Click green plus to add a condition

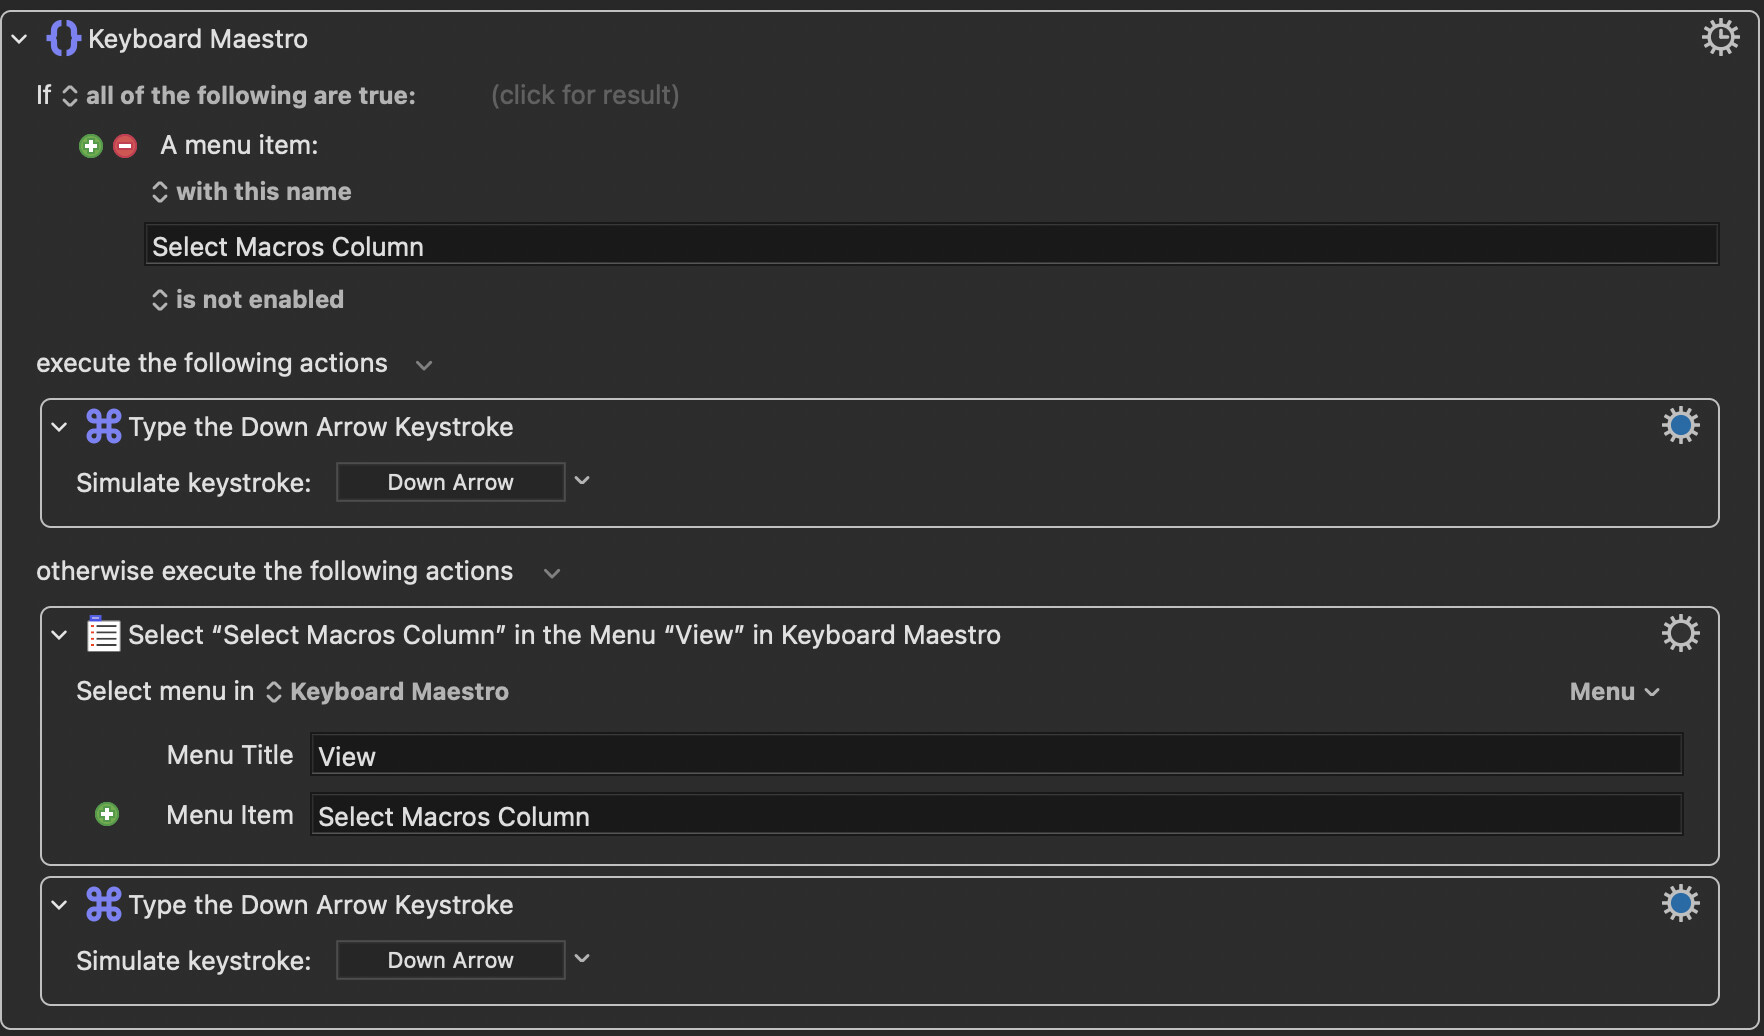coord(91,146)
